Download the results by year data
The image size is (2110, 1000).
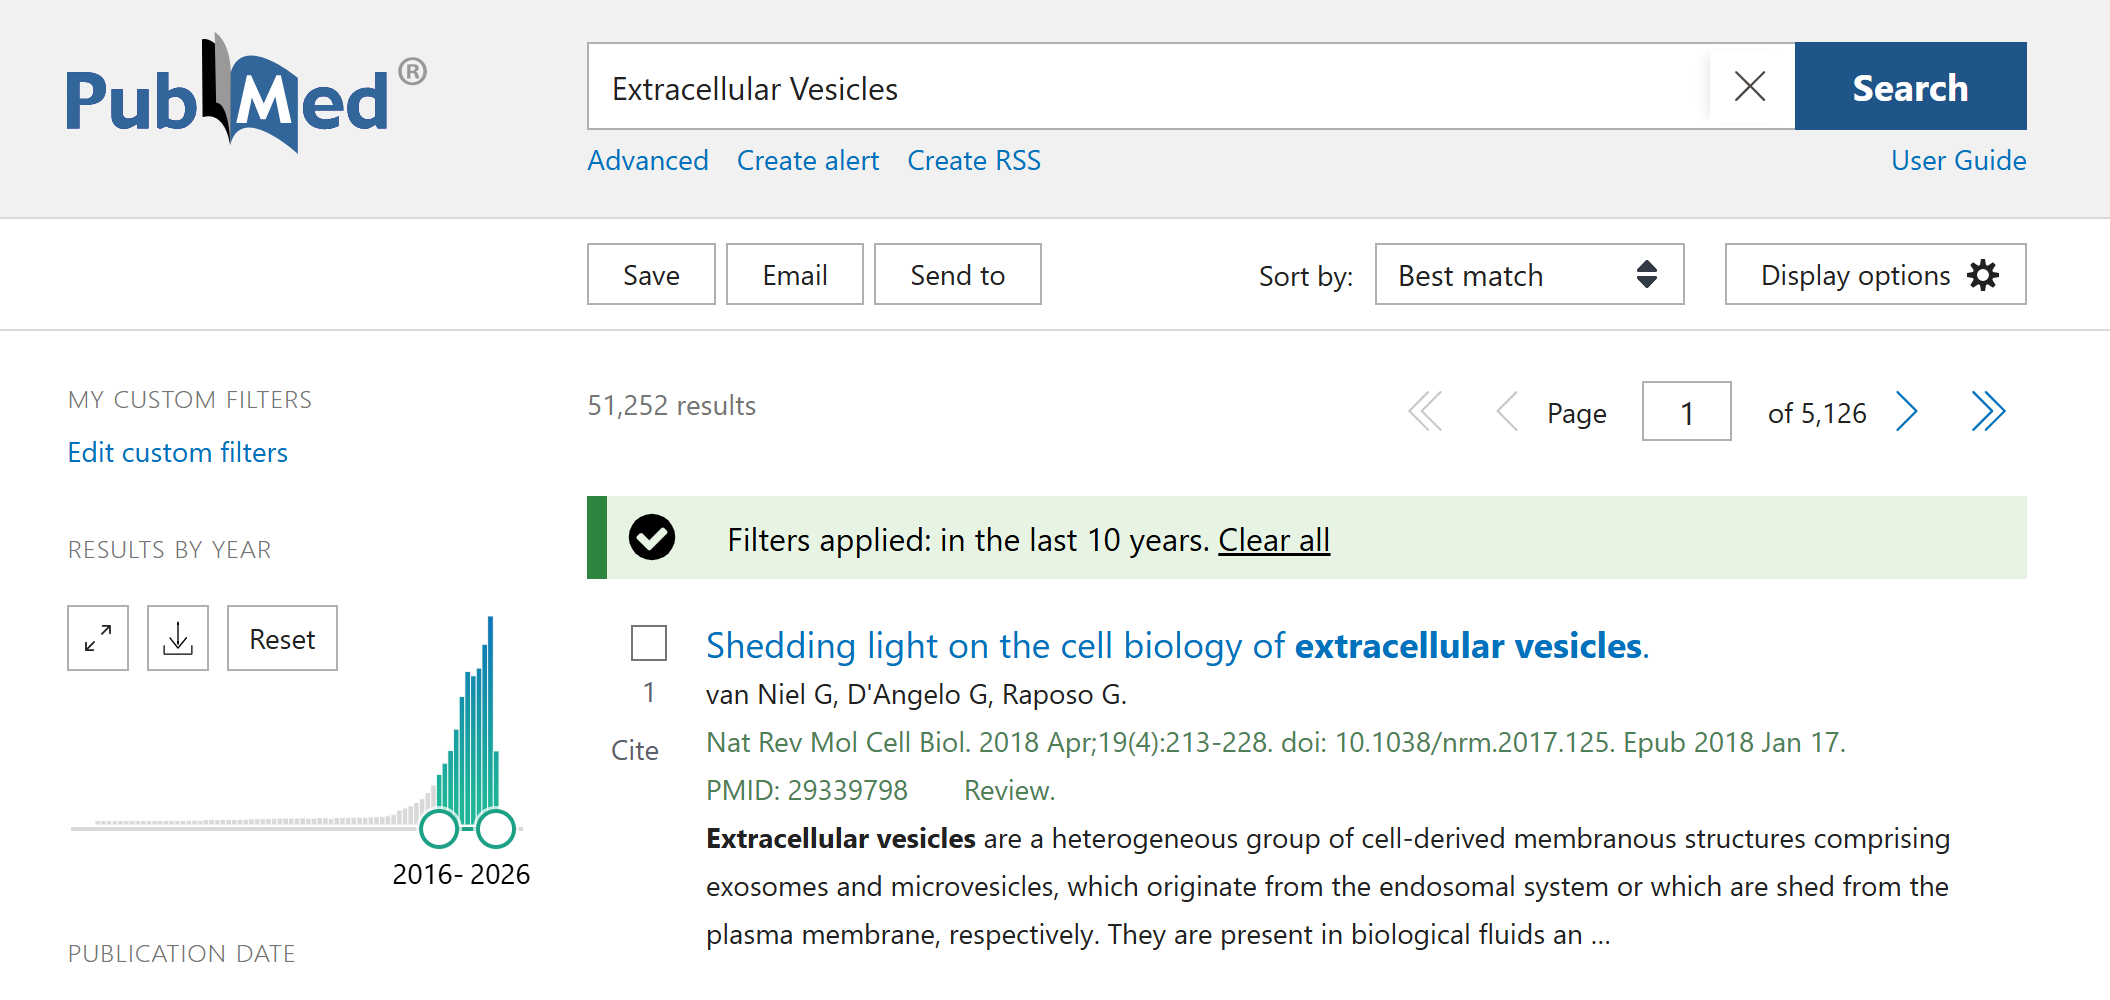(178, 638)
